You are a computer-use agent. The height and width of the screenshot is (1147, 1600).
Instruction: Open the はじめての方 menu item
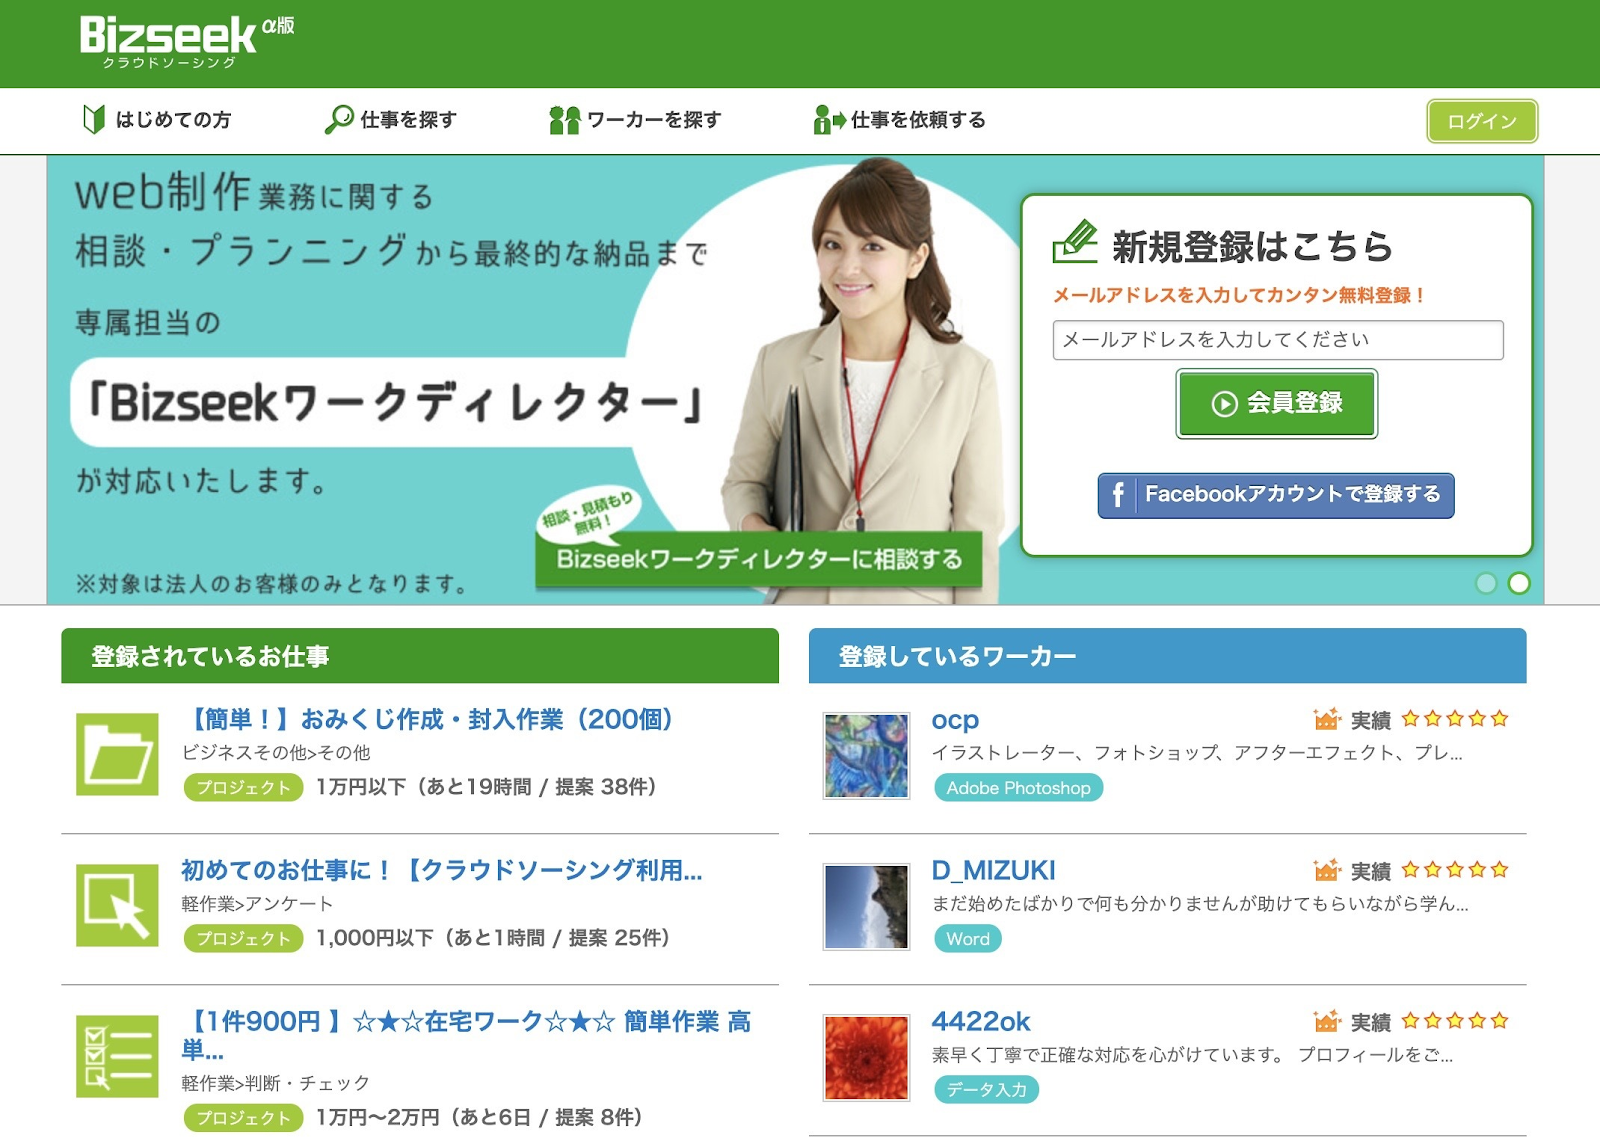157,120
